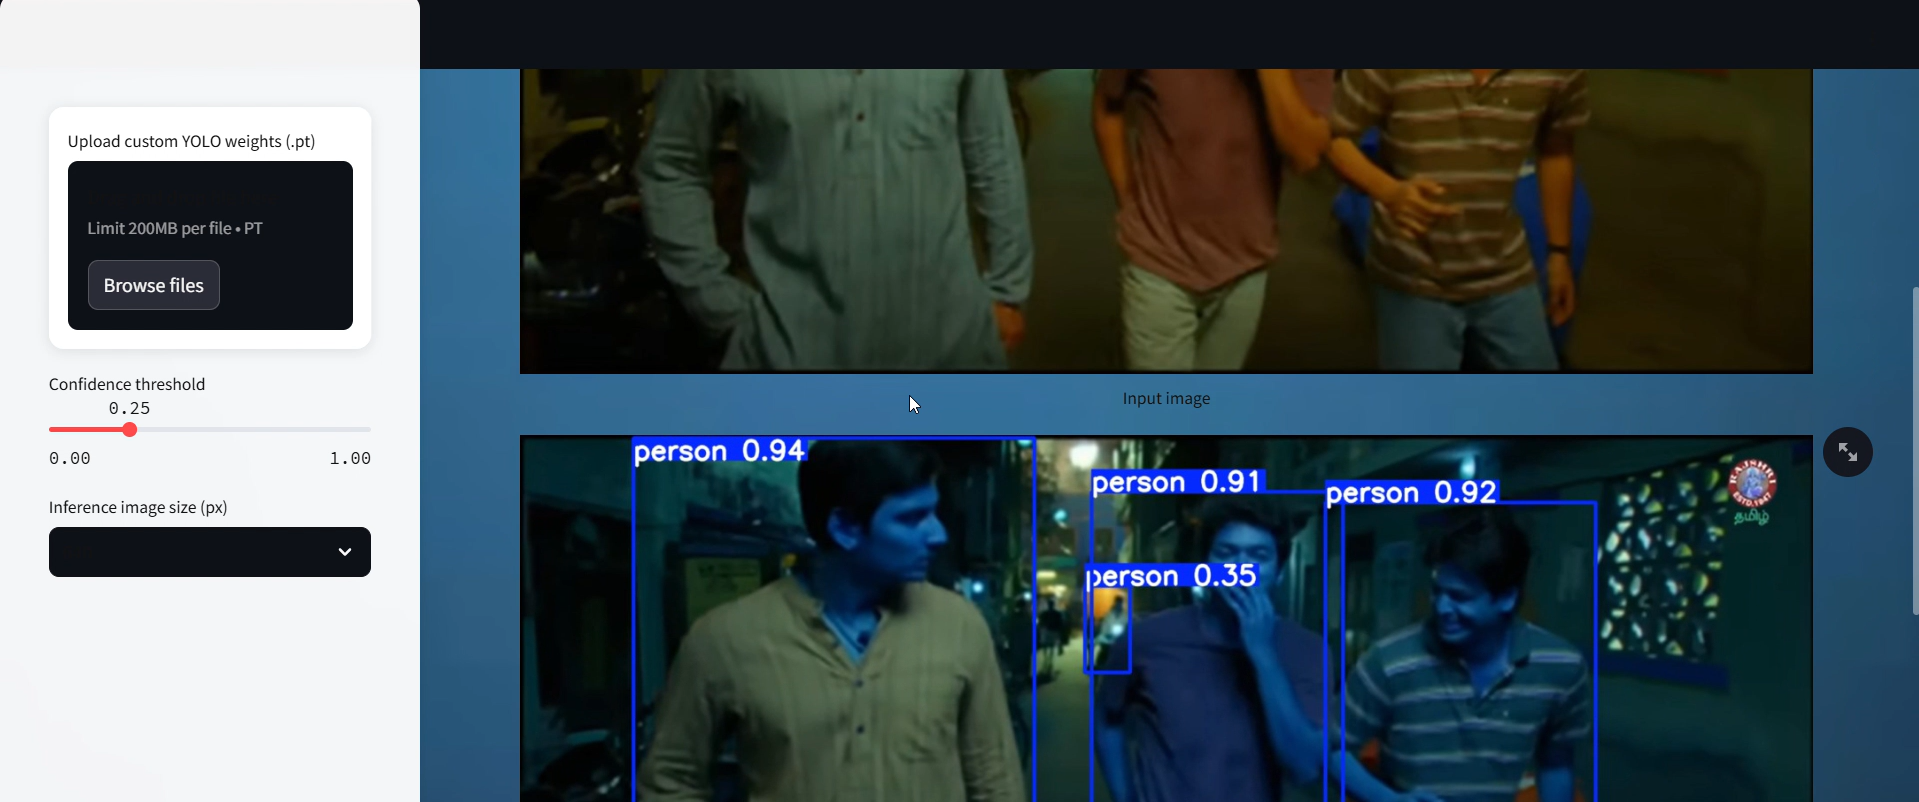The height and width of the screenshot is (802, 1919).
Task: Click the 'Confidence threshold' label
Action: click(x=127, y=384)
